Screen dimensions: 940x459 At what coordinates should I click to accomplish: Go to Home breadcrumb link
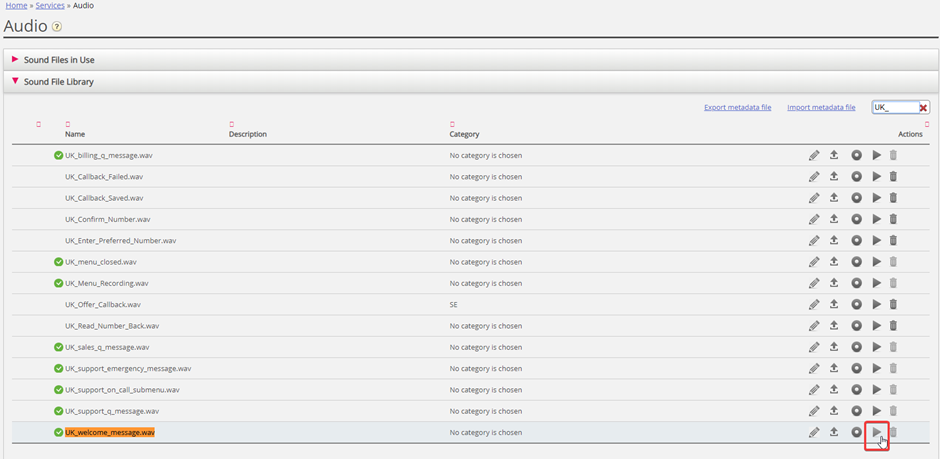point(16,6)
